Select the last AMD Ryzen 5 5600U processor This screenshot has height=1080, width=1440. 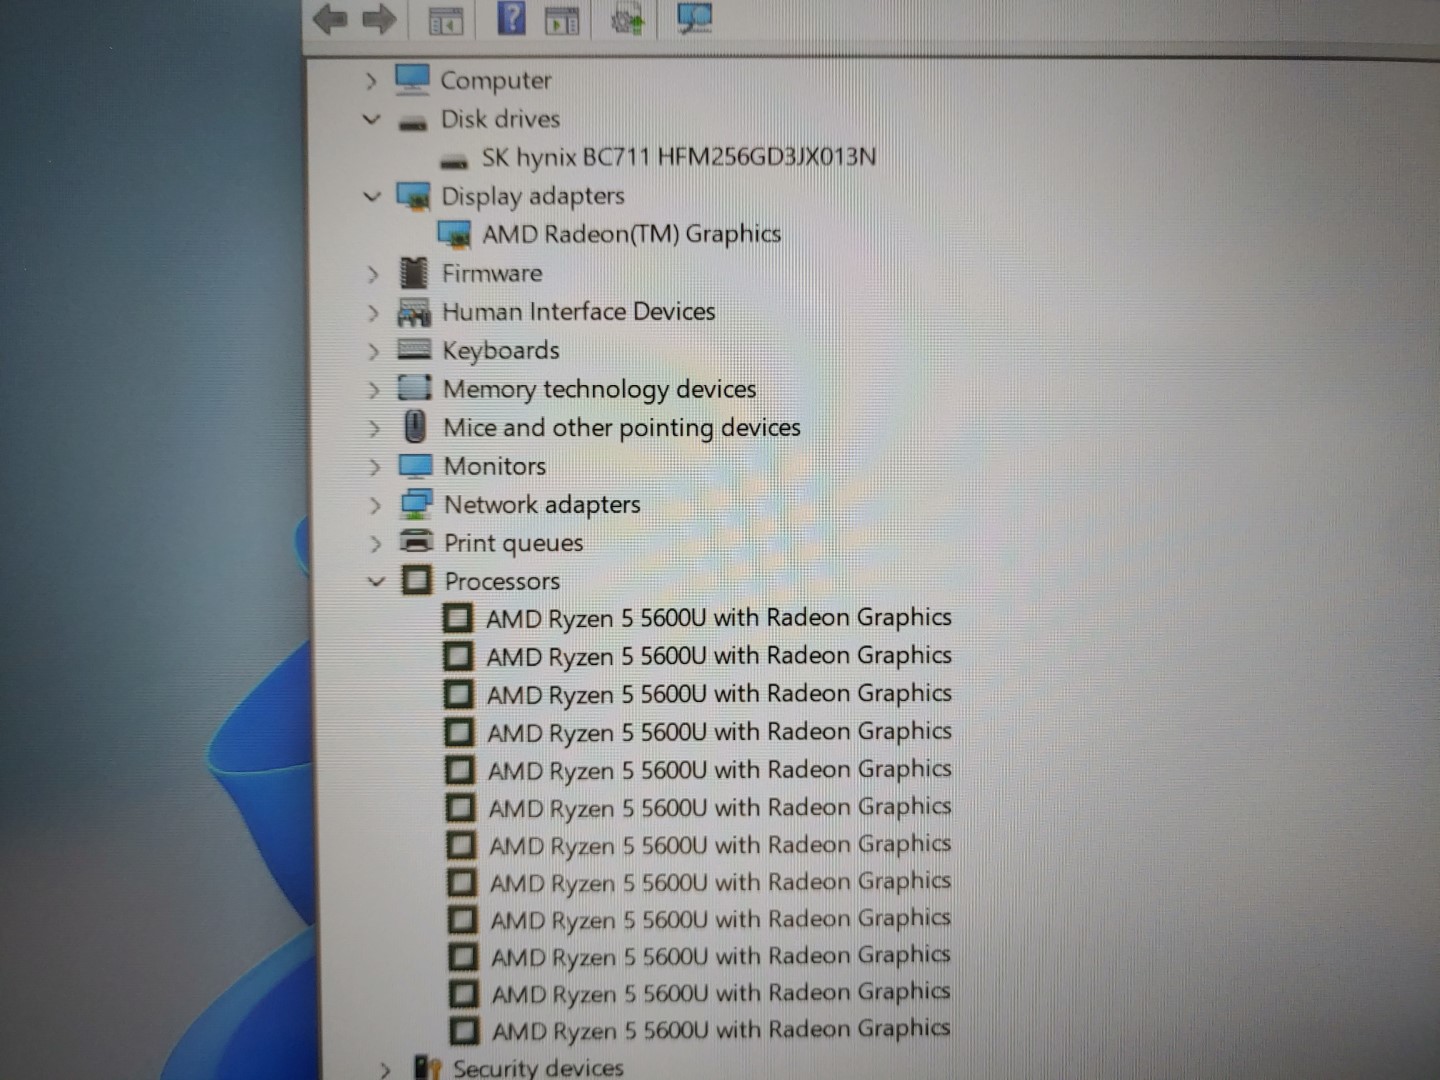click(x=720, y=1030)
